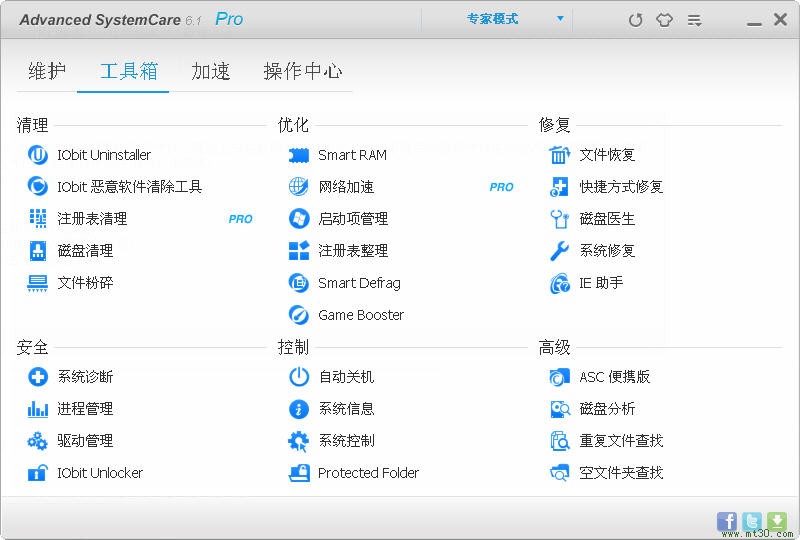Open 文件恢复 recycle bin icon
Screen dimensions: 800x540
tap(559, 155)
